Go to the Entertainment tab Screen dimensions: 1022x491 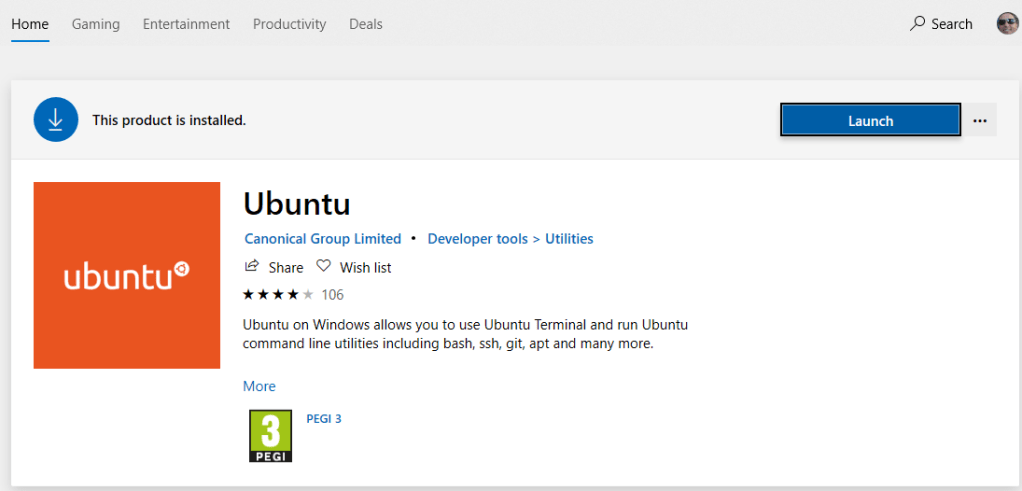pos(186,24)
